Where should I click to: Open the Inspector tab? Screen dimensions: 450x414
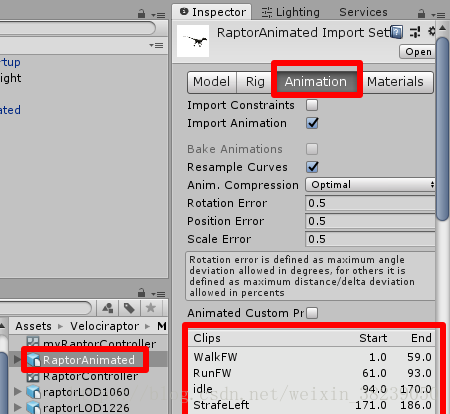tap(212, 12)
